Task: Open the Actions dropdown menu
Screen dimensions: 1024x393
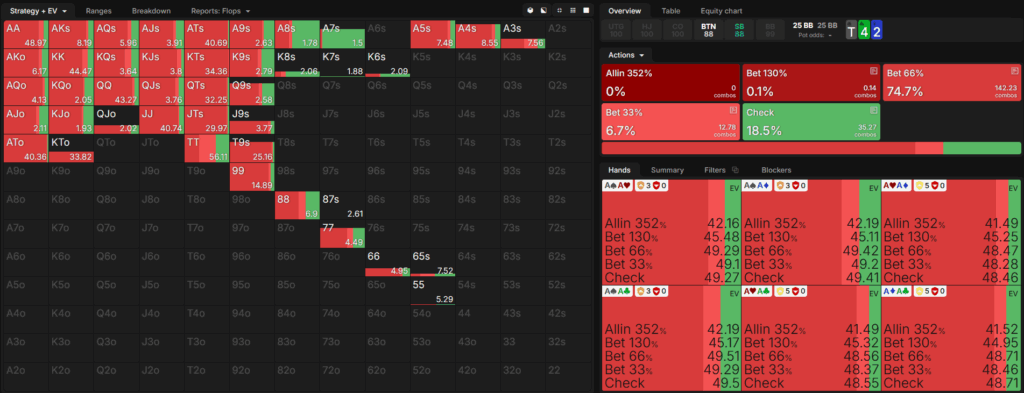Action: click(626, 55)
